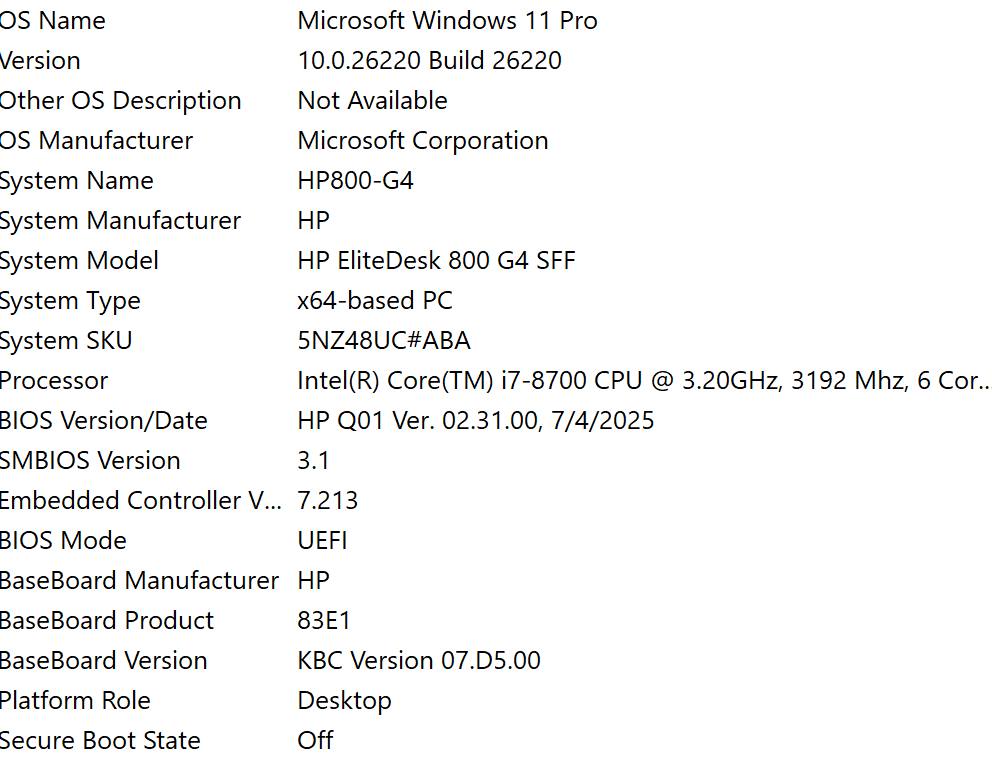Click the Secure Boot State value Off

coord(315,741)
